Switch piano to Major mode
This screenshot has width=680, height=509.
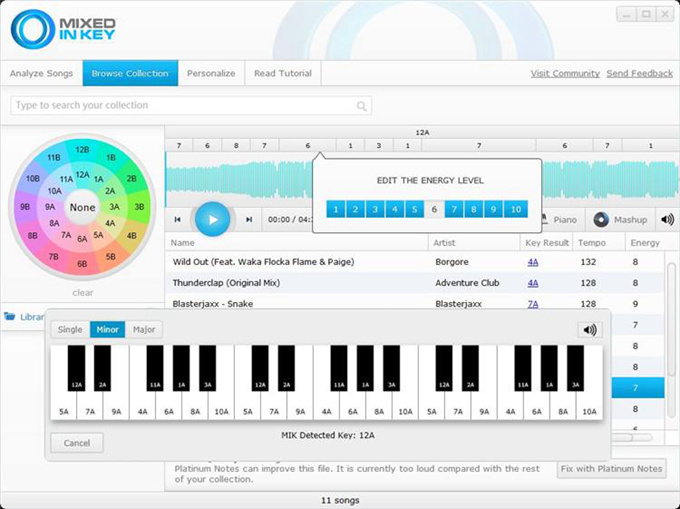(144, 330)
